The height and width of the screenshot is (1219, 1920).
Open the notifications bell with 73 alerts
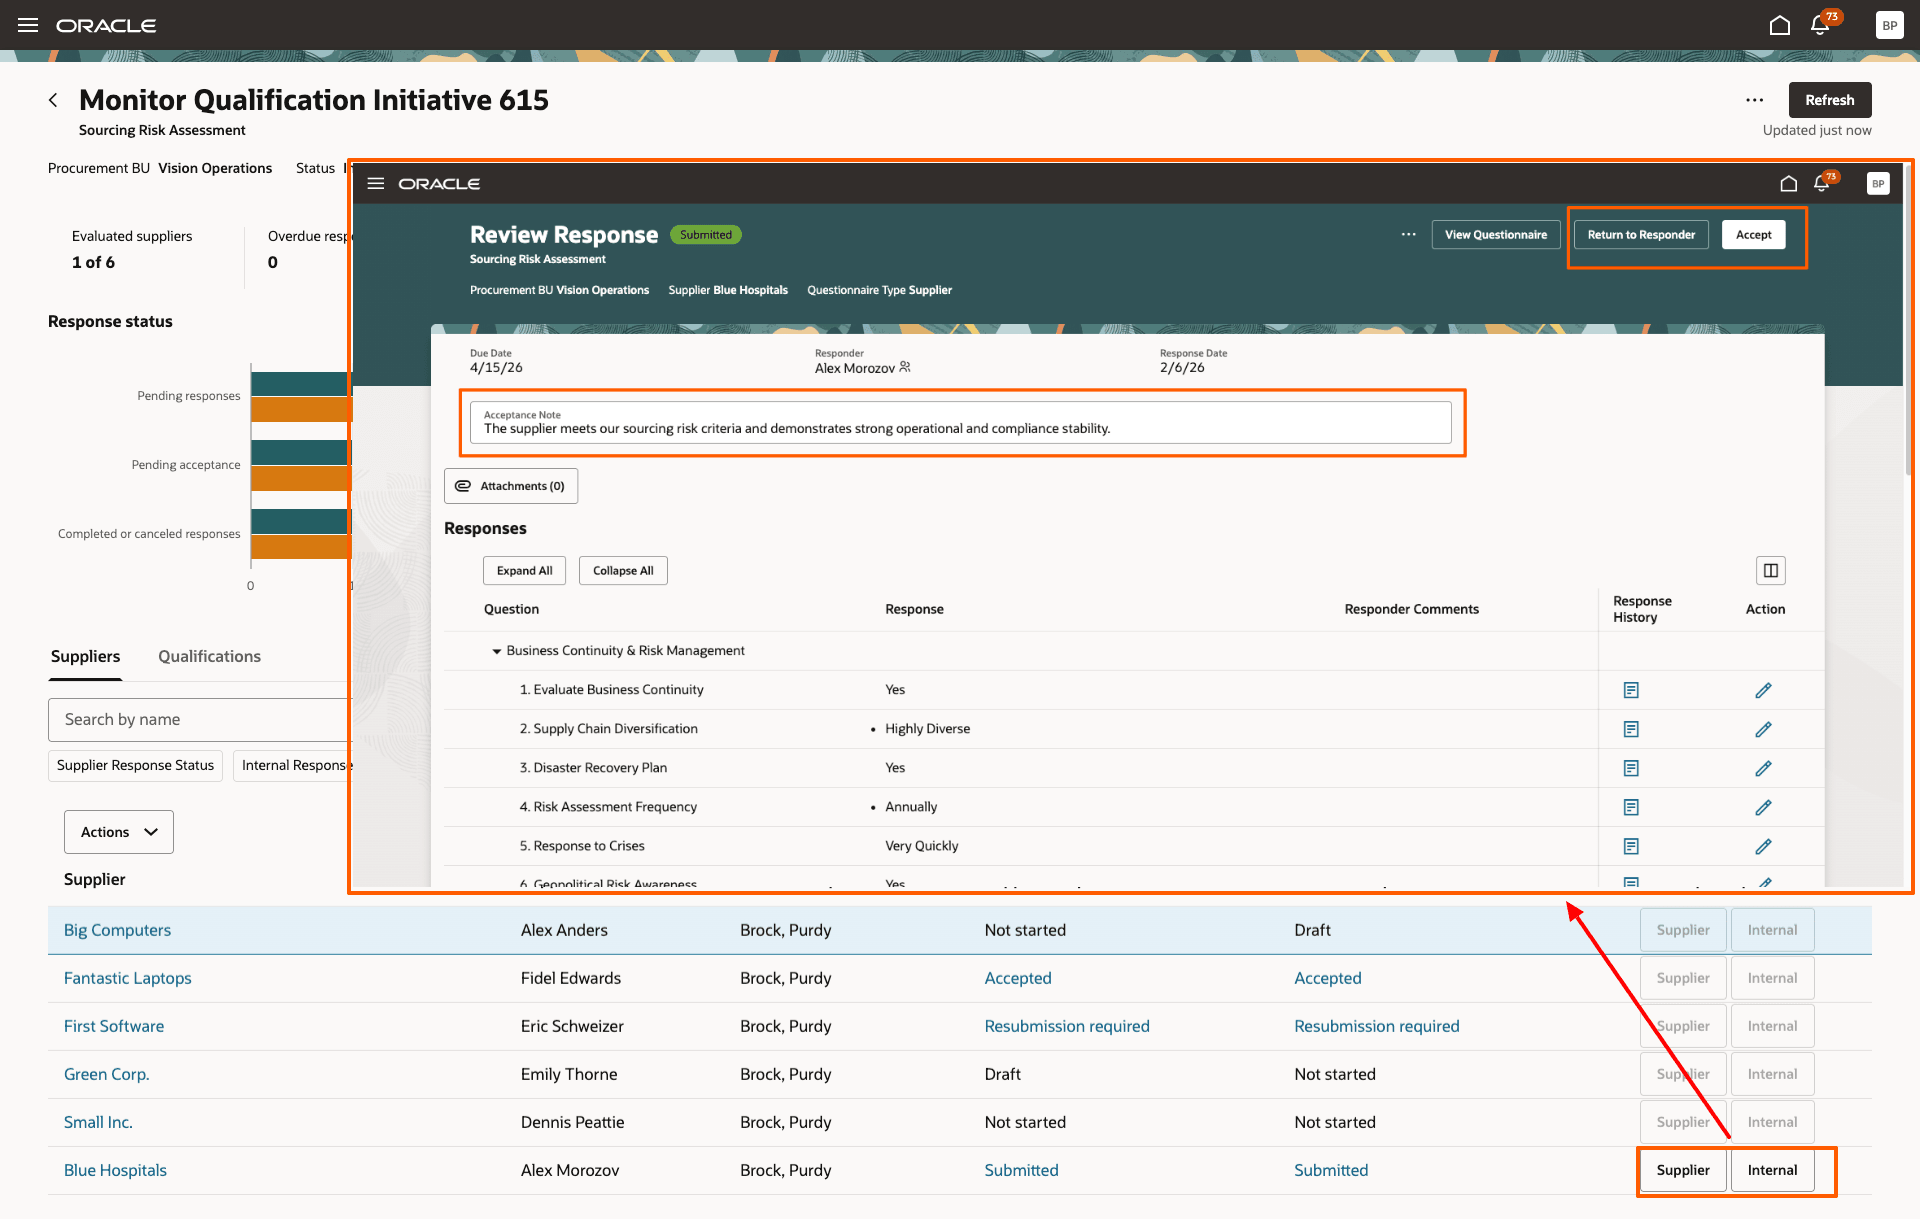click(1821, 25)
